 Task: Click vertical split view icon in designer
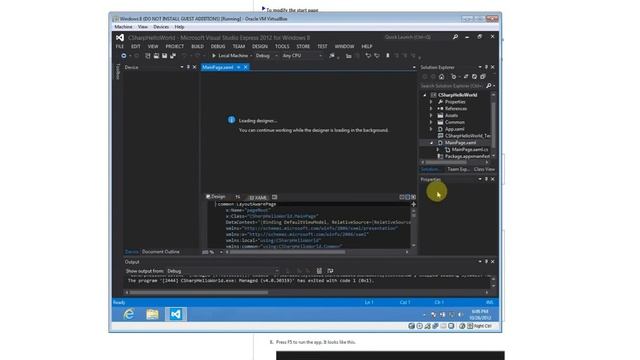pyautogui.click(x=402, y=197)
